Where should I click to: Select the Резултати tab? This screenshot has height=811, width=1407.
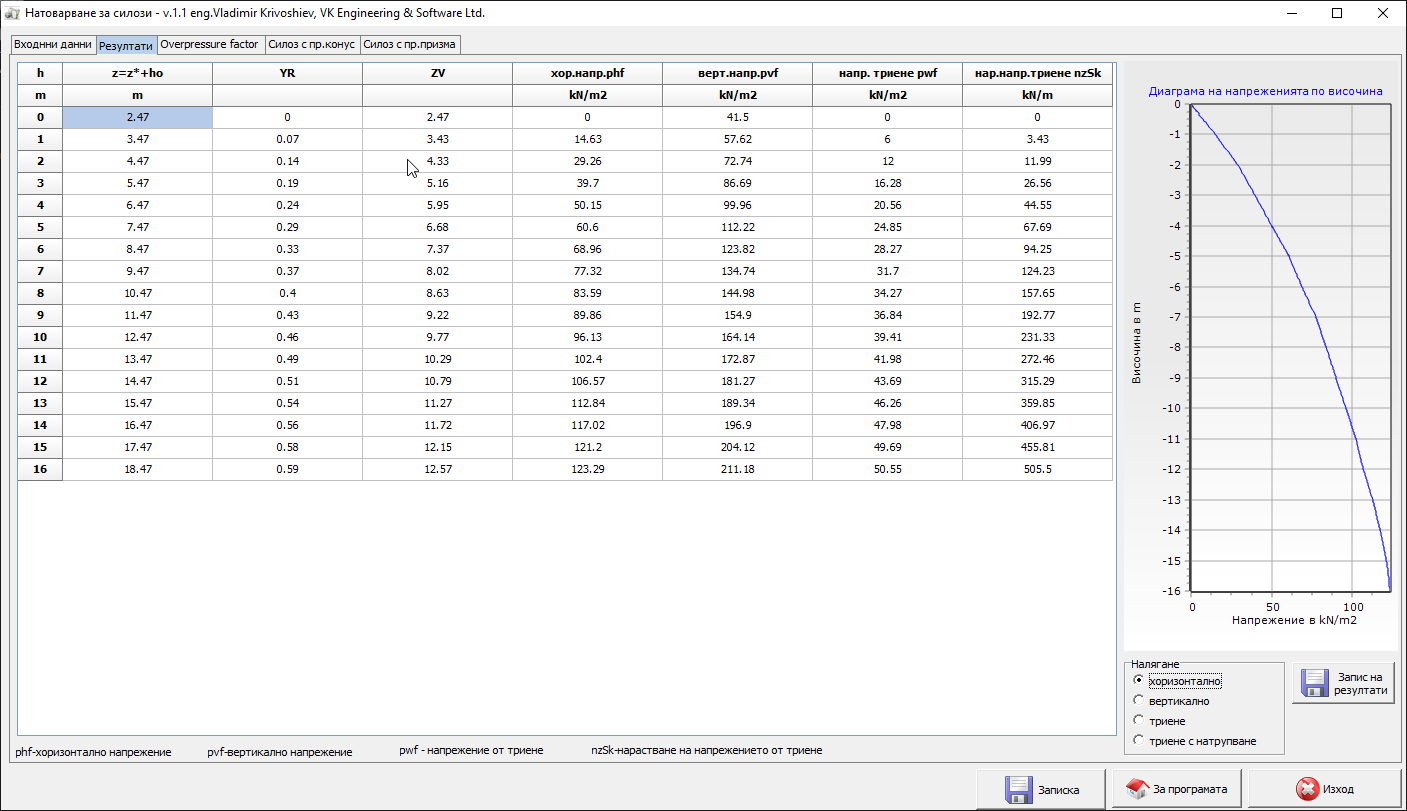point(126,46)
